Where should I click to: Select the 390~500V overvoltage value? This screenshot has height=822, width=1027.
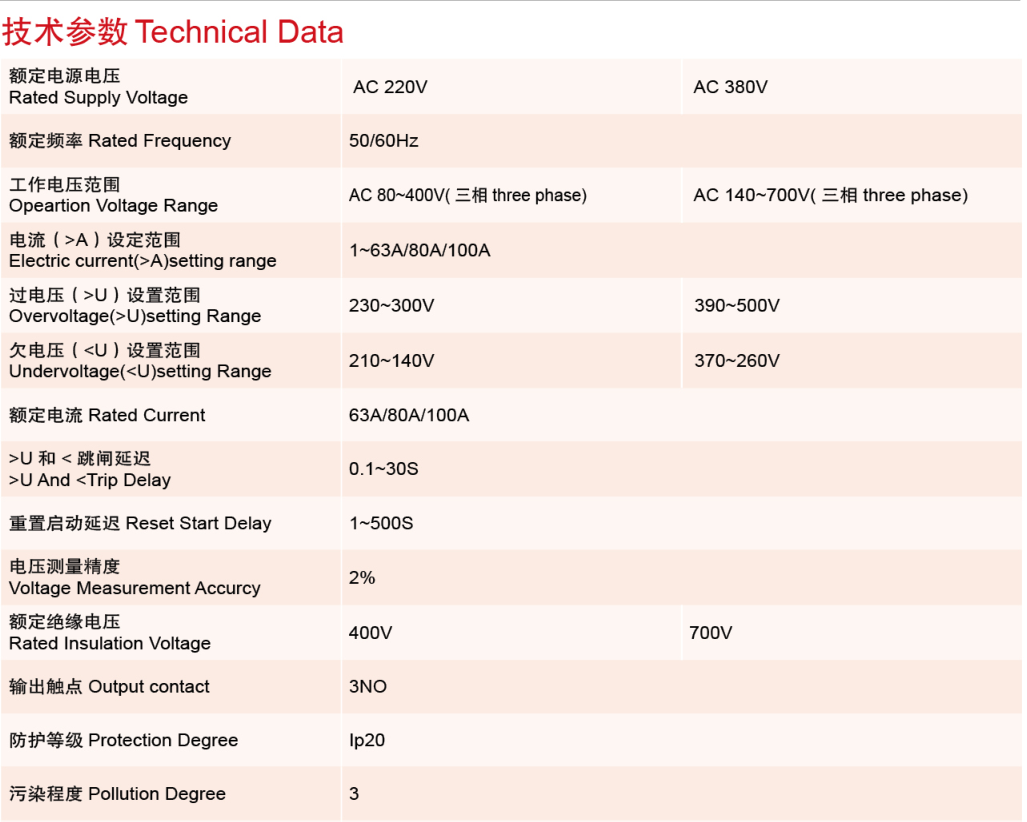[737, 305]
